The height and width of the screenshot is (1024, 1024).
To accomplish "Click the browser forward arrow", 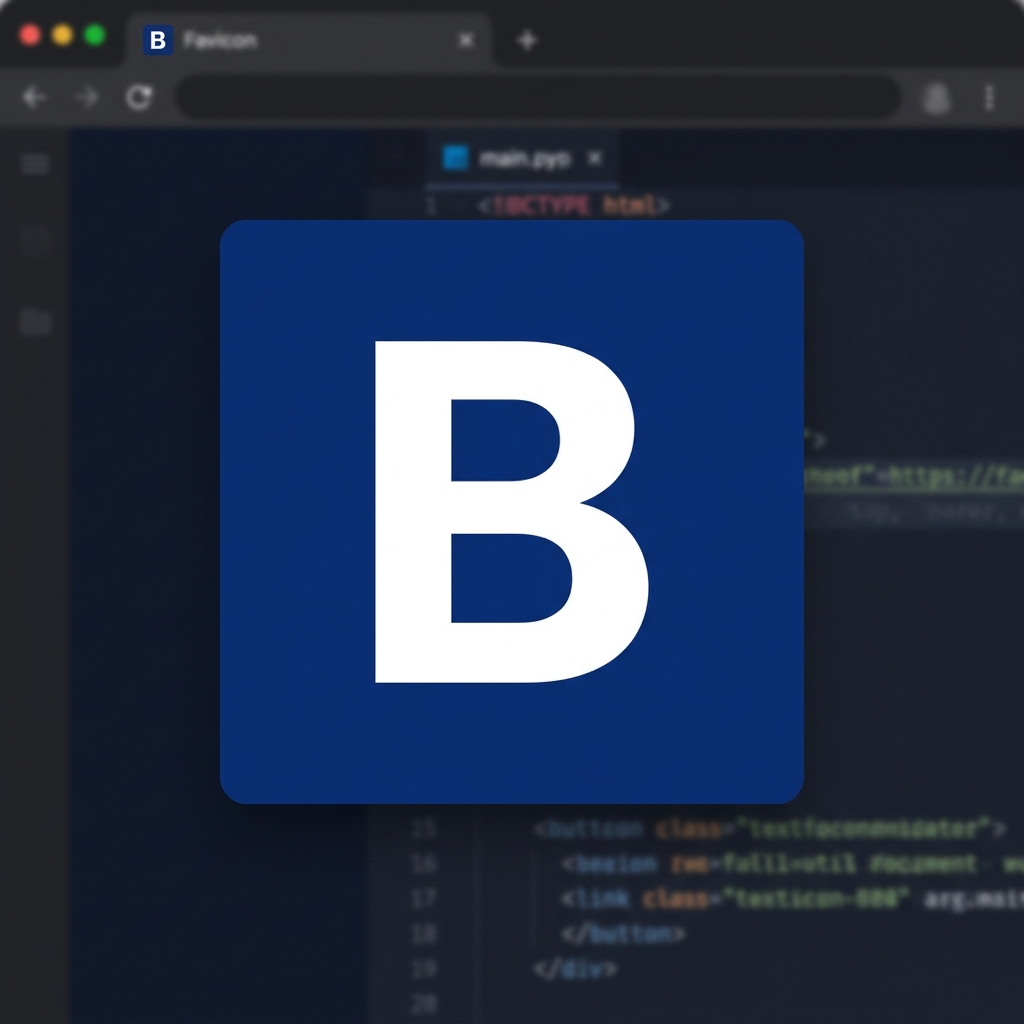I will click(87, 97).
